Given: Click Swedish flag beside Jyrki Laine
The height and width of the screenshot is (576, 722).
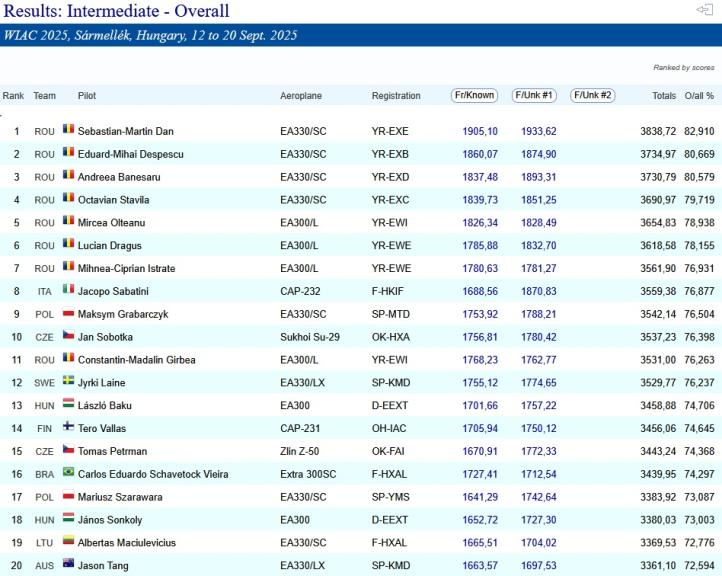Looking at the screenshot, I should point(68,382).
